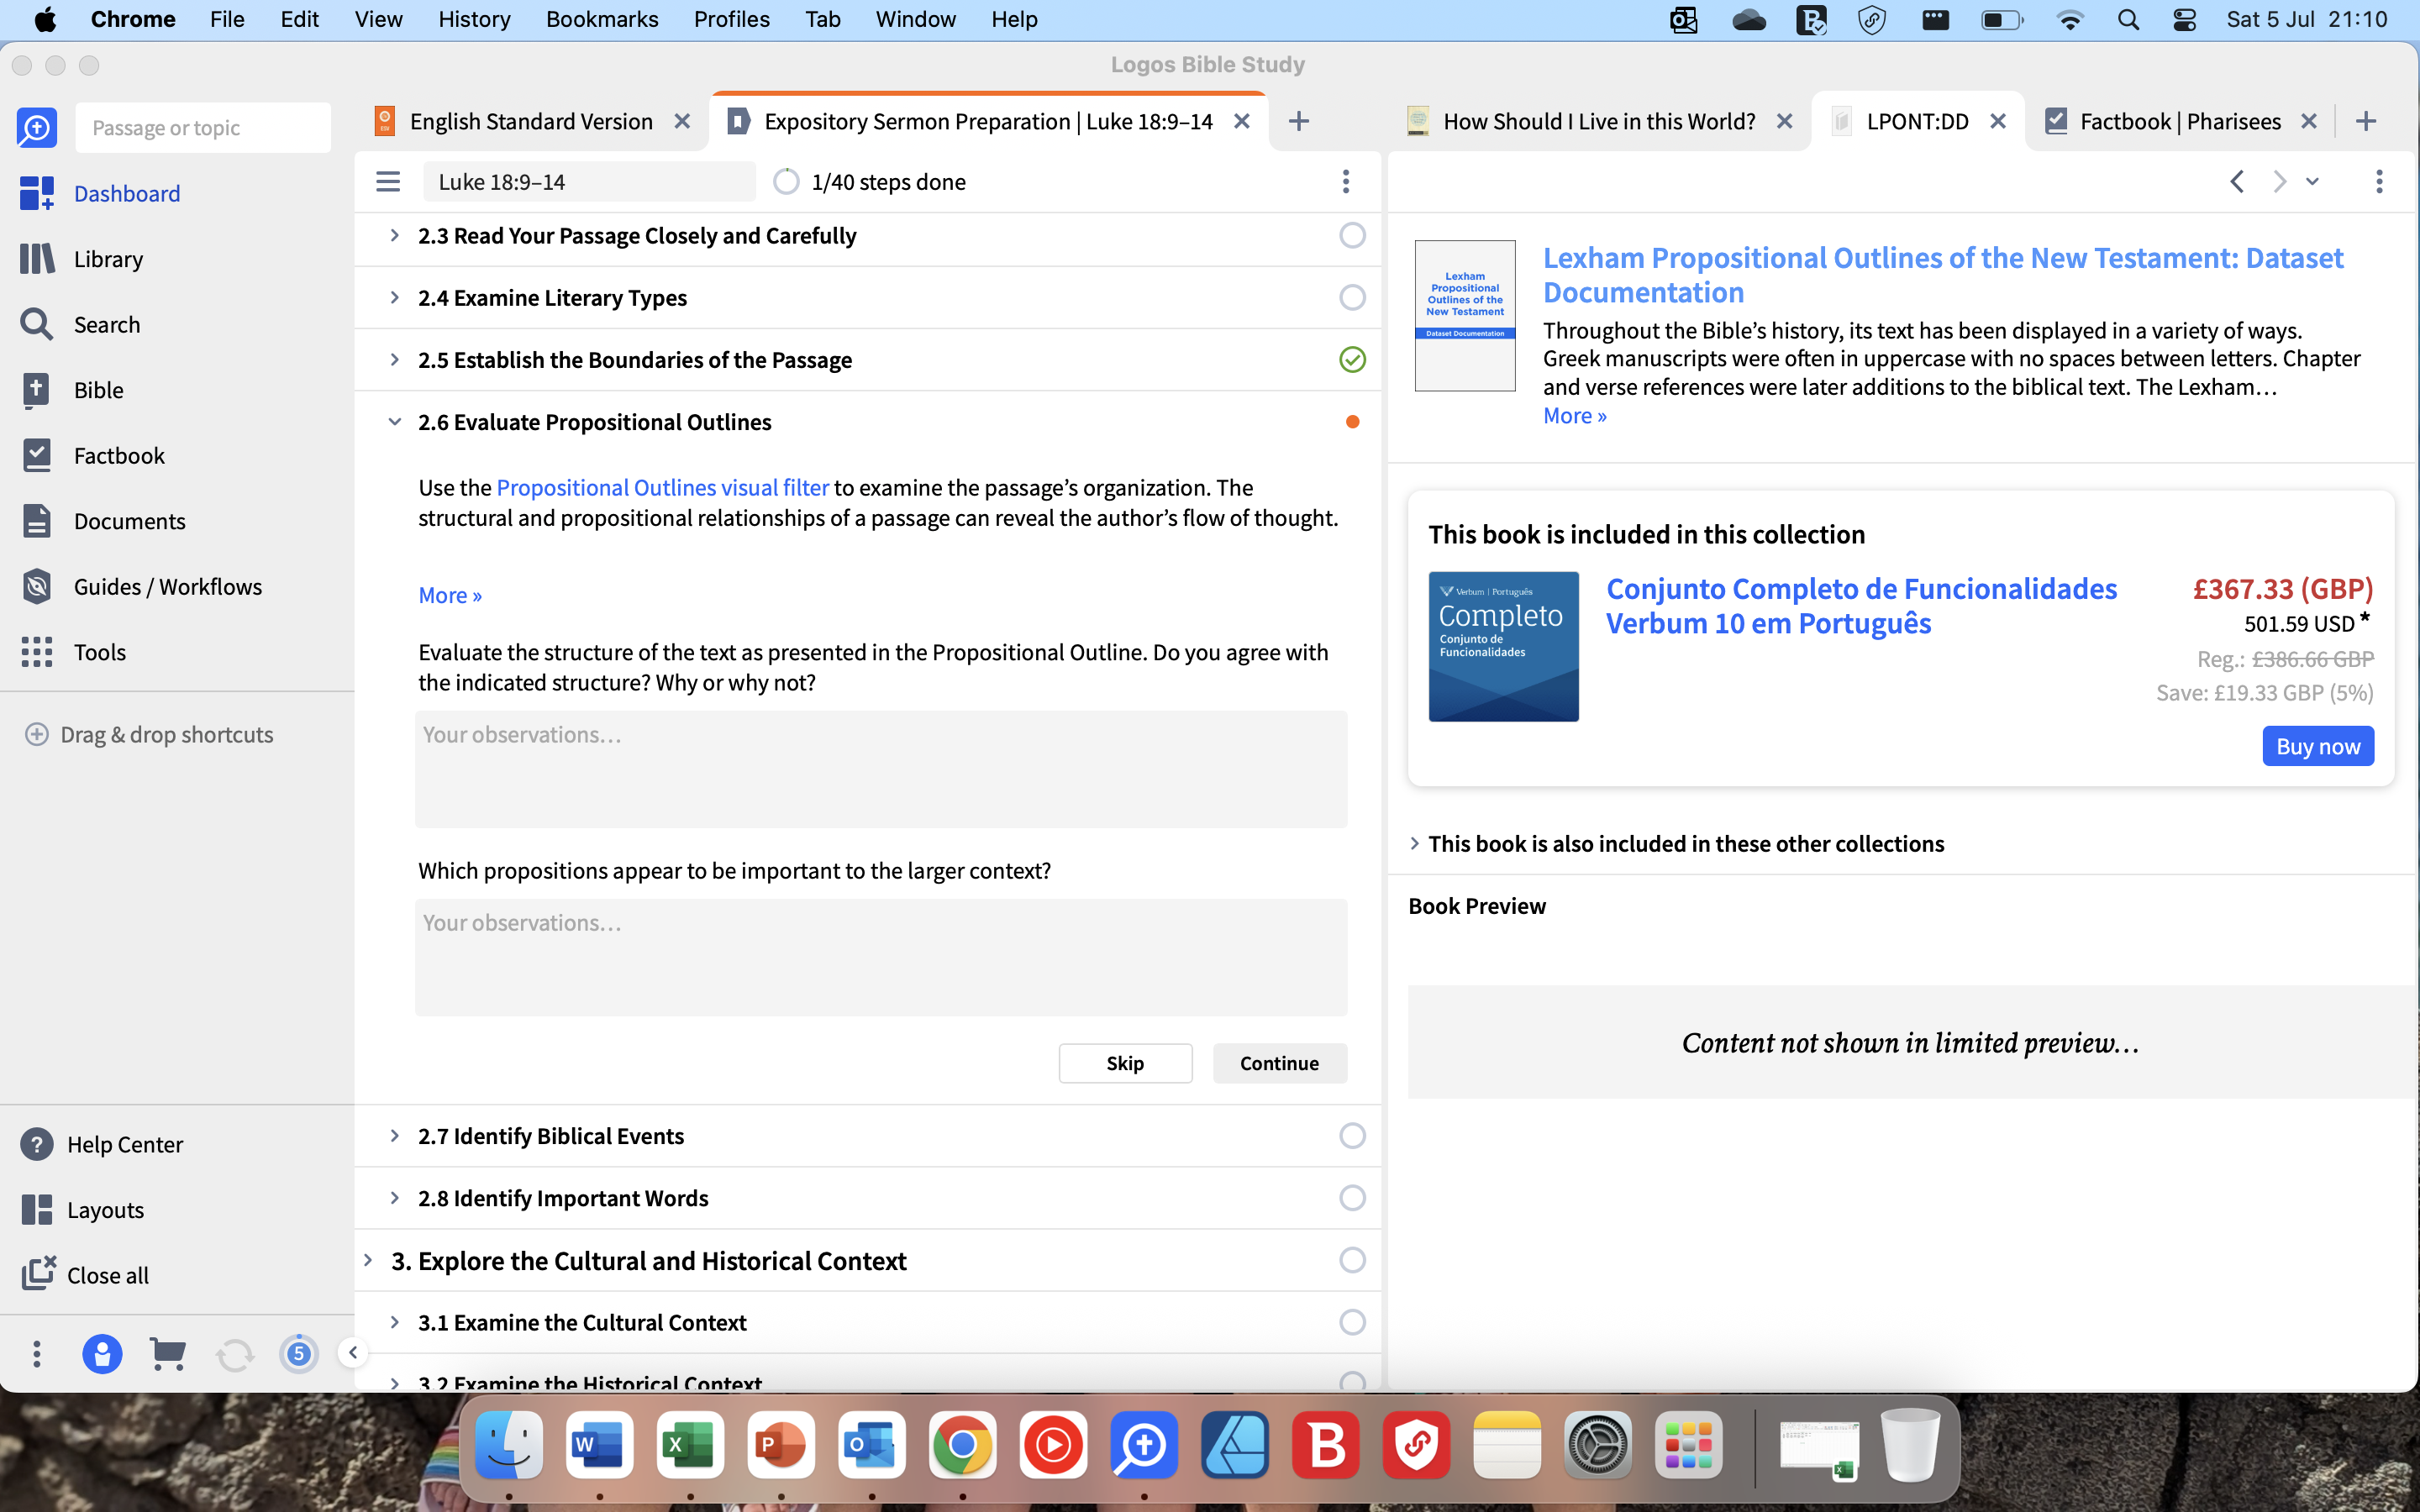Mark step 3.1 Examine Cultural Context done
Image resolution: width=2420 pixels, height=1512 pixels.
pyautogui.click(x=1352, y=1322)
